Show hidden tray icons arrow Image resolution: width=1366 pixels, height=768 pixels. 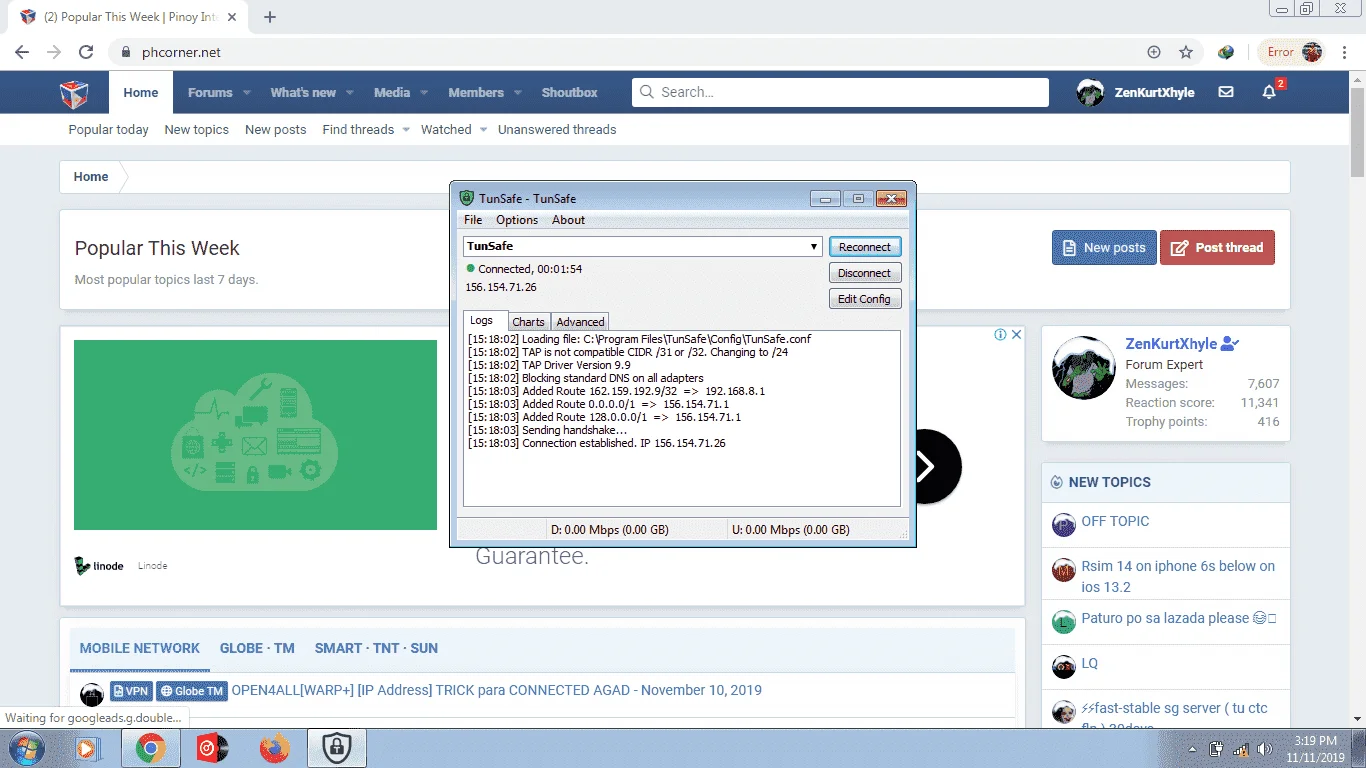[x=1193, y=748]
